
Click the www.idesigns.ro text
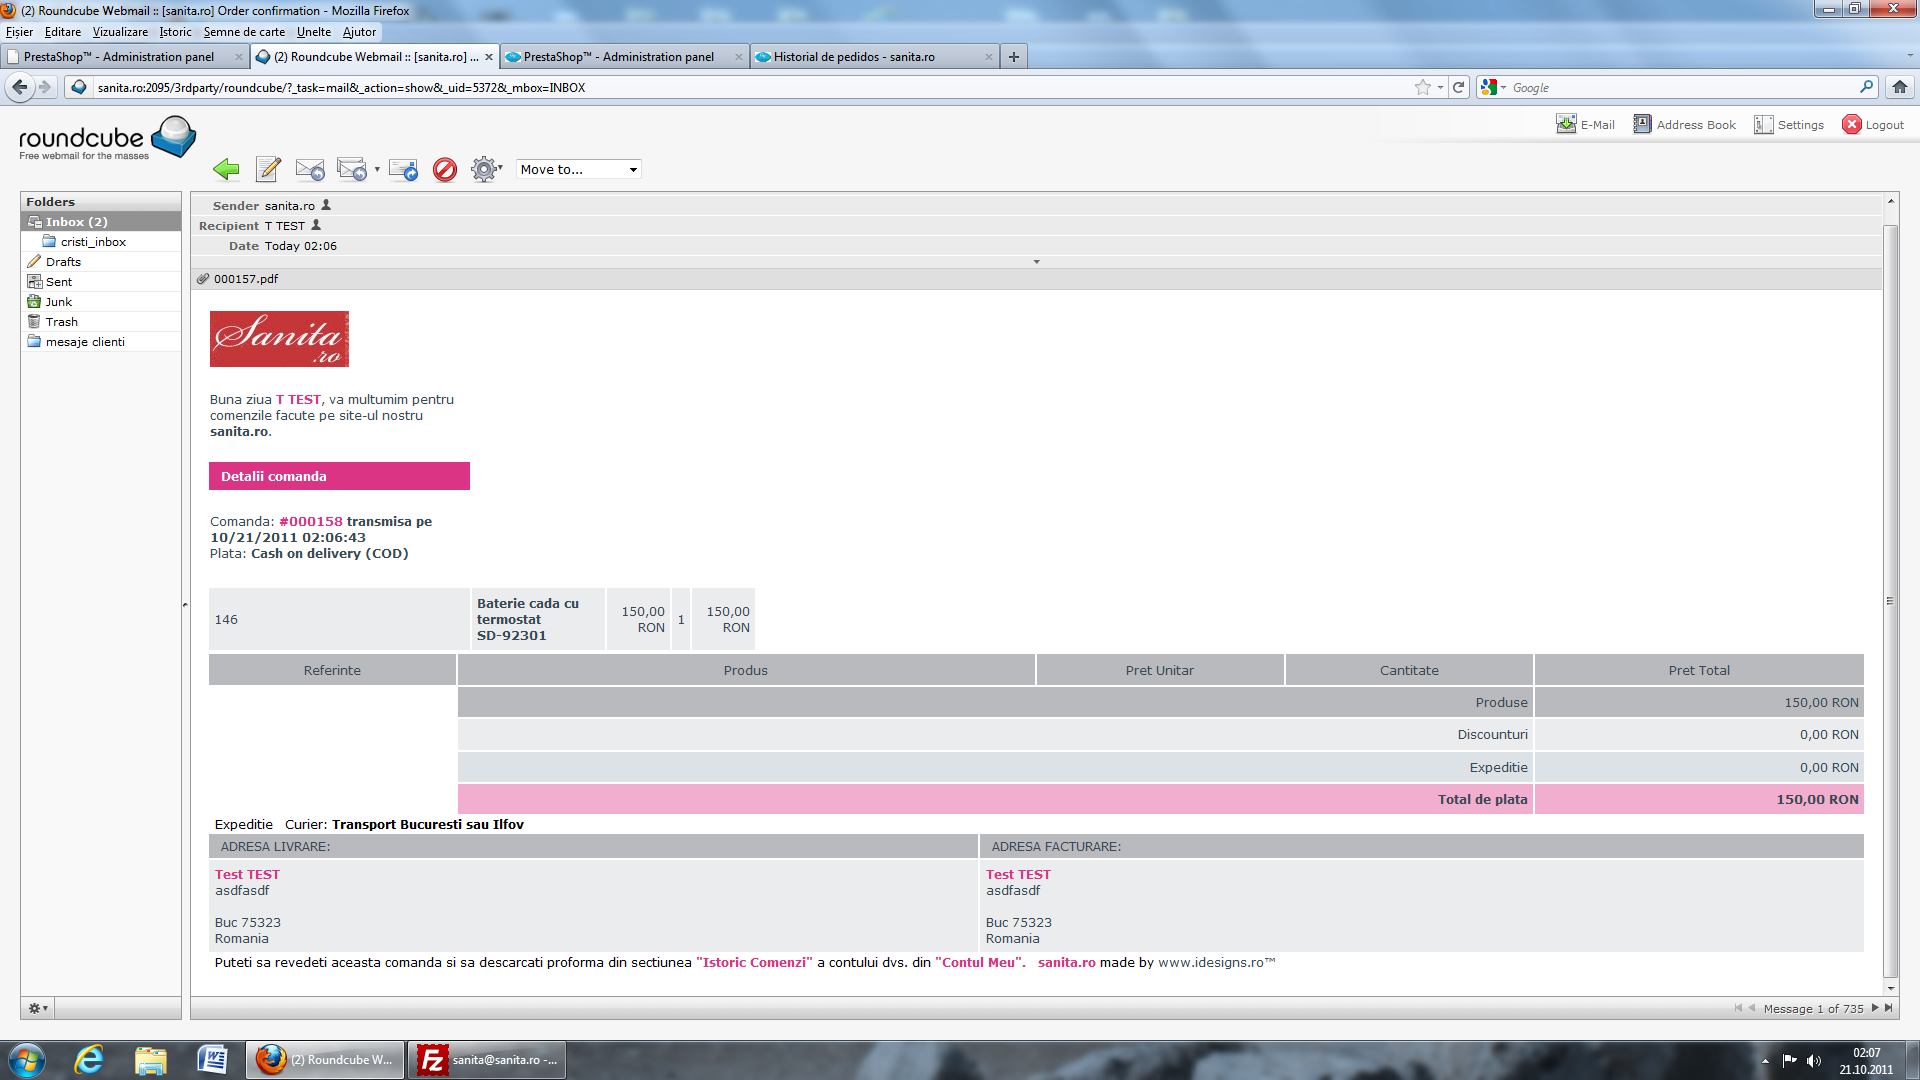click(1216, 962)
